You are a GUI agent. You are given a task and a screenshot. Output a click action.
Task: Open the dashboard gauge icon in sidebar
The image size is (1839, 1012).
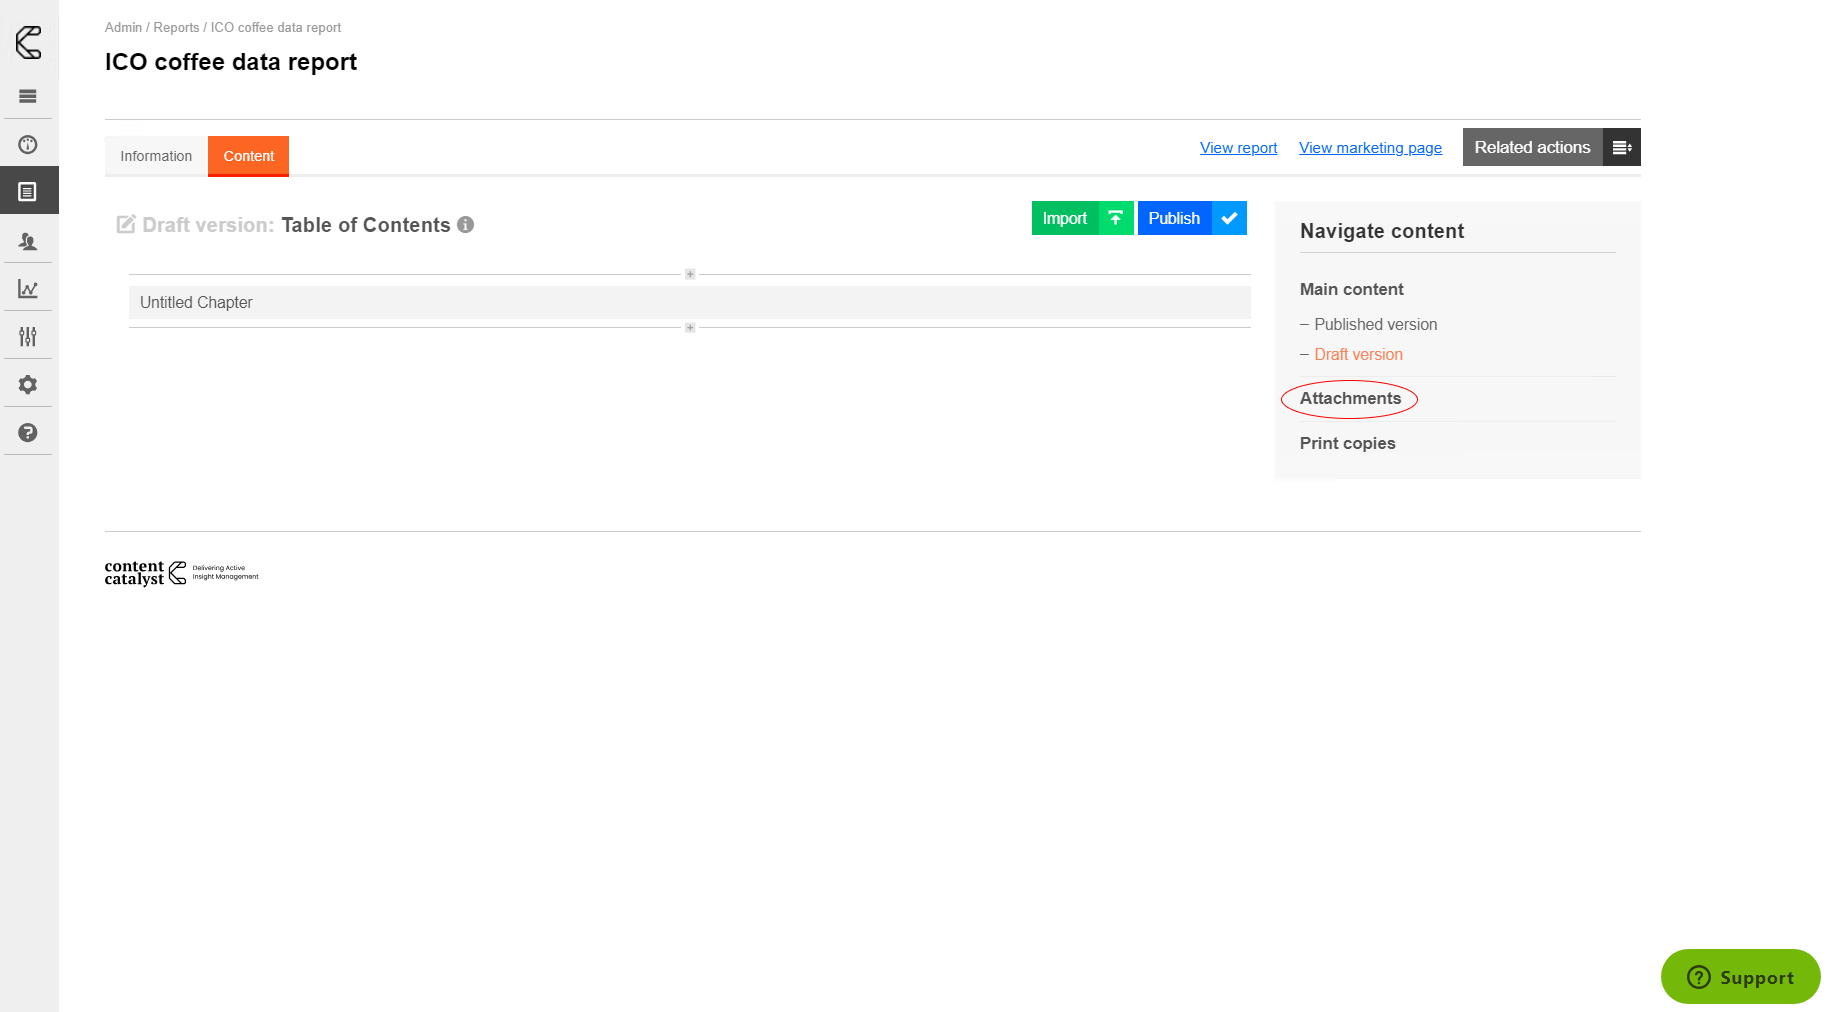[x=28, y=143]
